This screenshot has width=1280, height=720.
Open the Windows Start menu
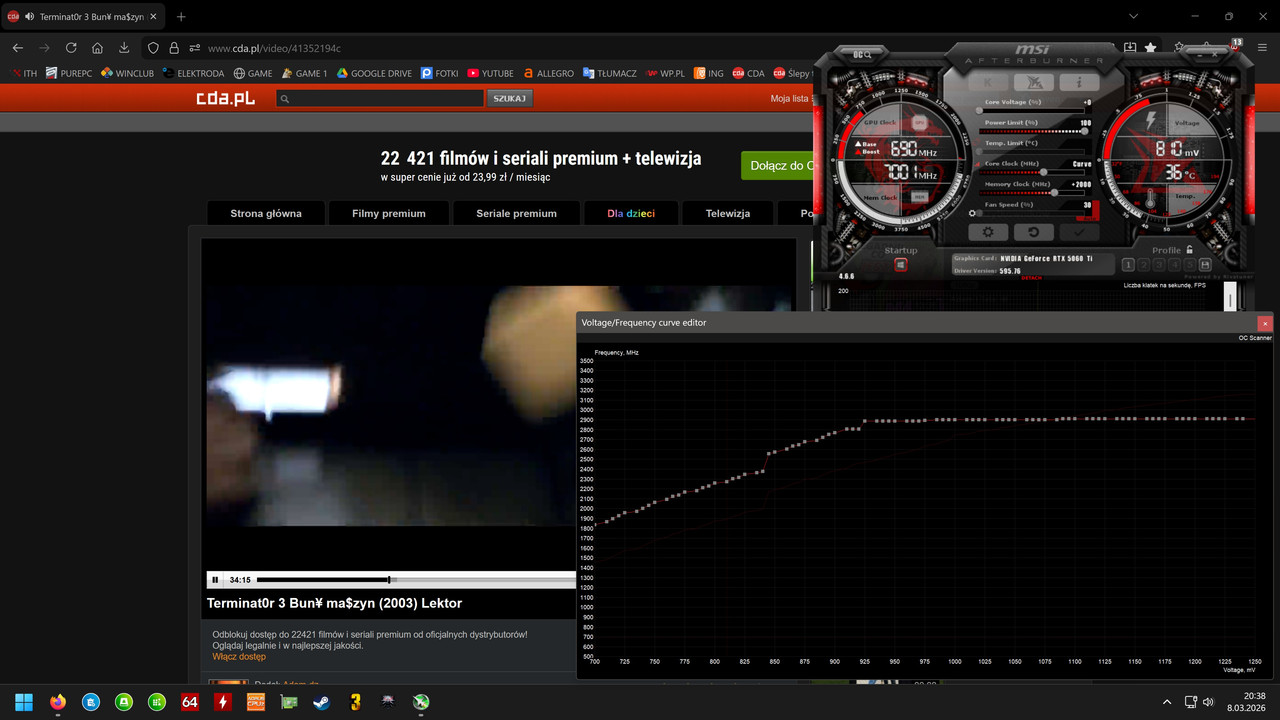(x=24, y=702)
